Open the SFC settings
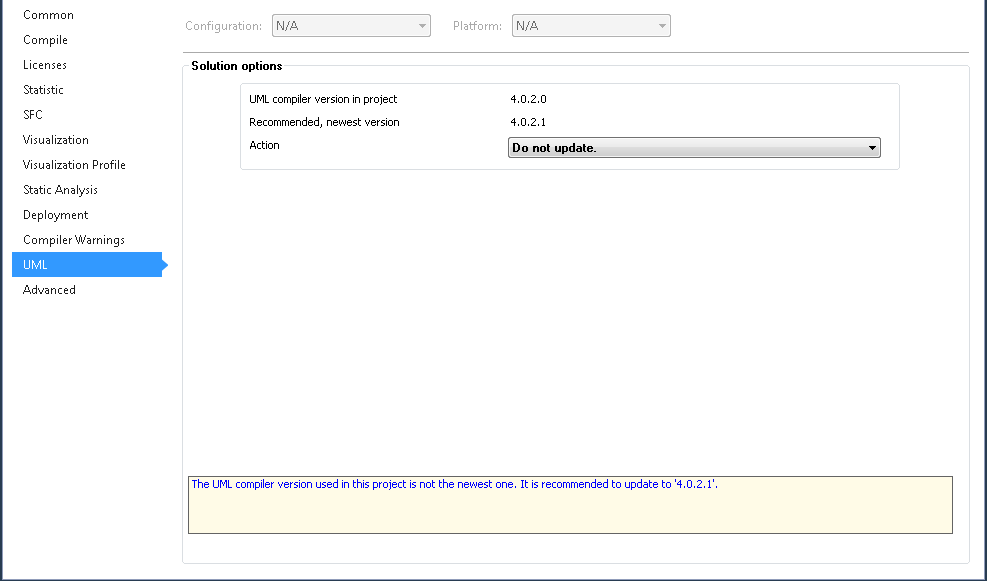Viewport: 987px width, 581px height. tap(33, 115)
